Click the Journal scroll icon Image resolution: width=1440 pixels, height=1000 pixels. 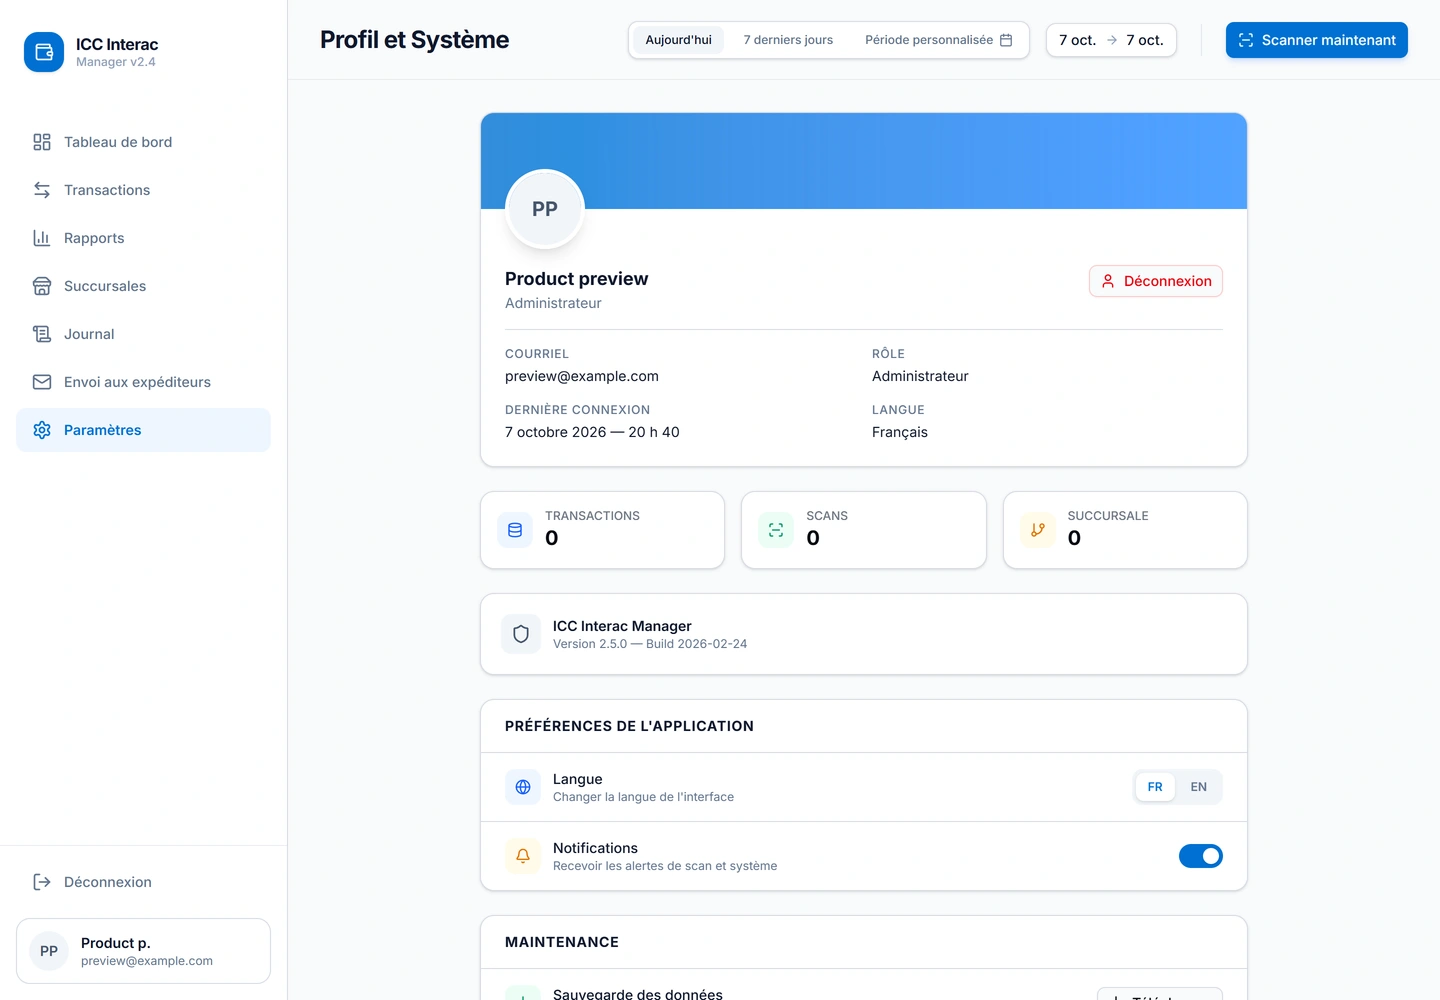[42, 334]
